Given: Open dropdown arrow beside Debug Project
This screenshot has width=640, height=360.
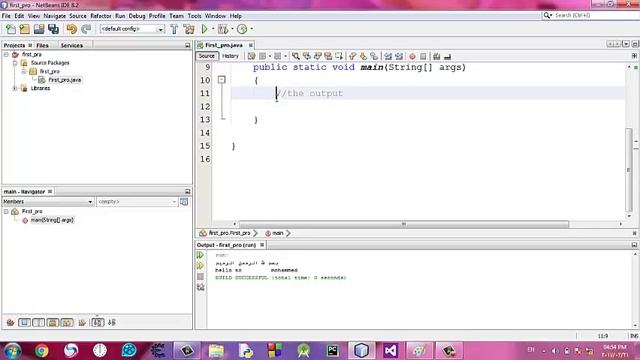Looking at the screenshot, I should click(232, 29).
